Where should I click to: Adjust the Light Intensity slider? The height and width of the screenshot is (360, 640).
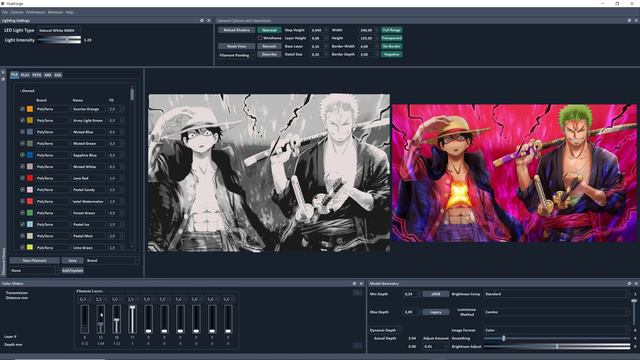[x=59, y=40]
